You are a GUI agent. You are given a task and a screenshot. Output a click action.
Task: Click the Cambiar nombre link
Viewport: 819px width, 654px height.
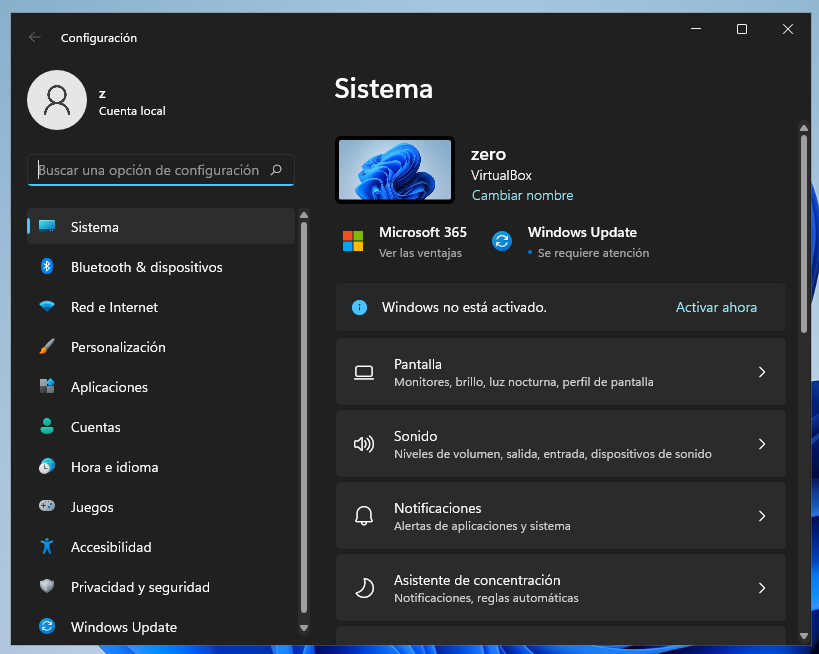coord(522,195)
